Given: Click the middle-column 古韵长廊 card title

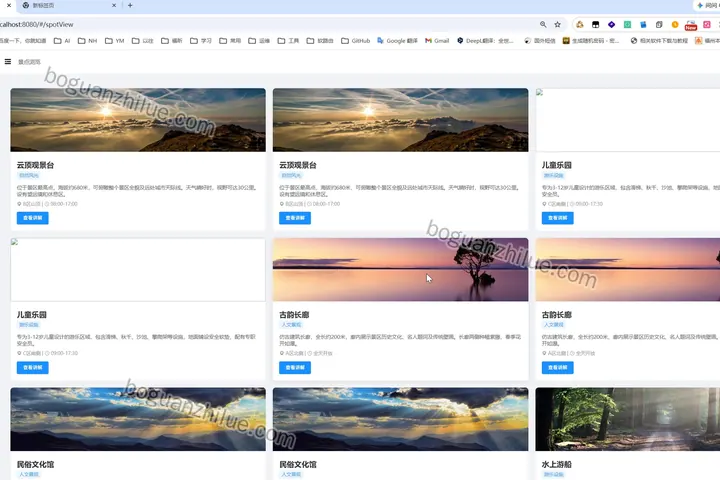Looking at the screenshot, I should pyautogui.click(x=294, y=315).
